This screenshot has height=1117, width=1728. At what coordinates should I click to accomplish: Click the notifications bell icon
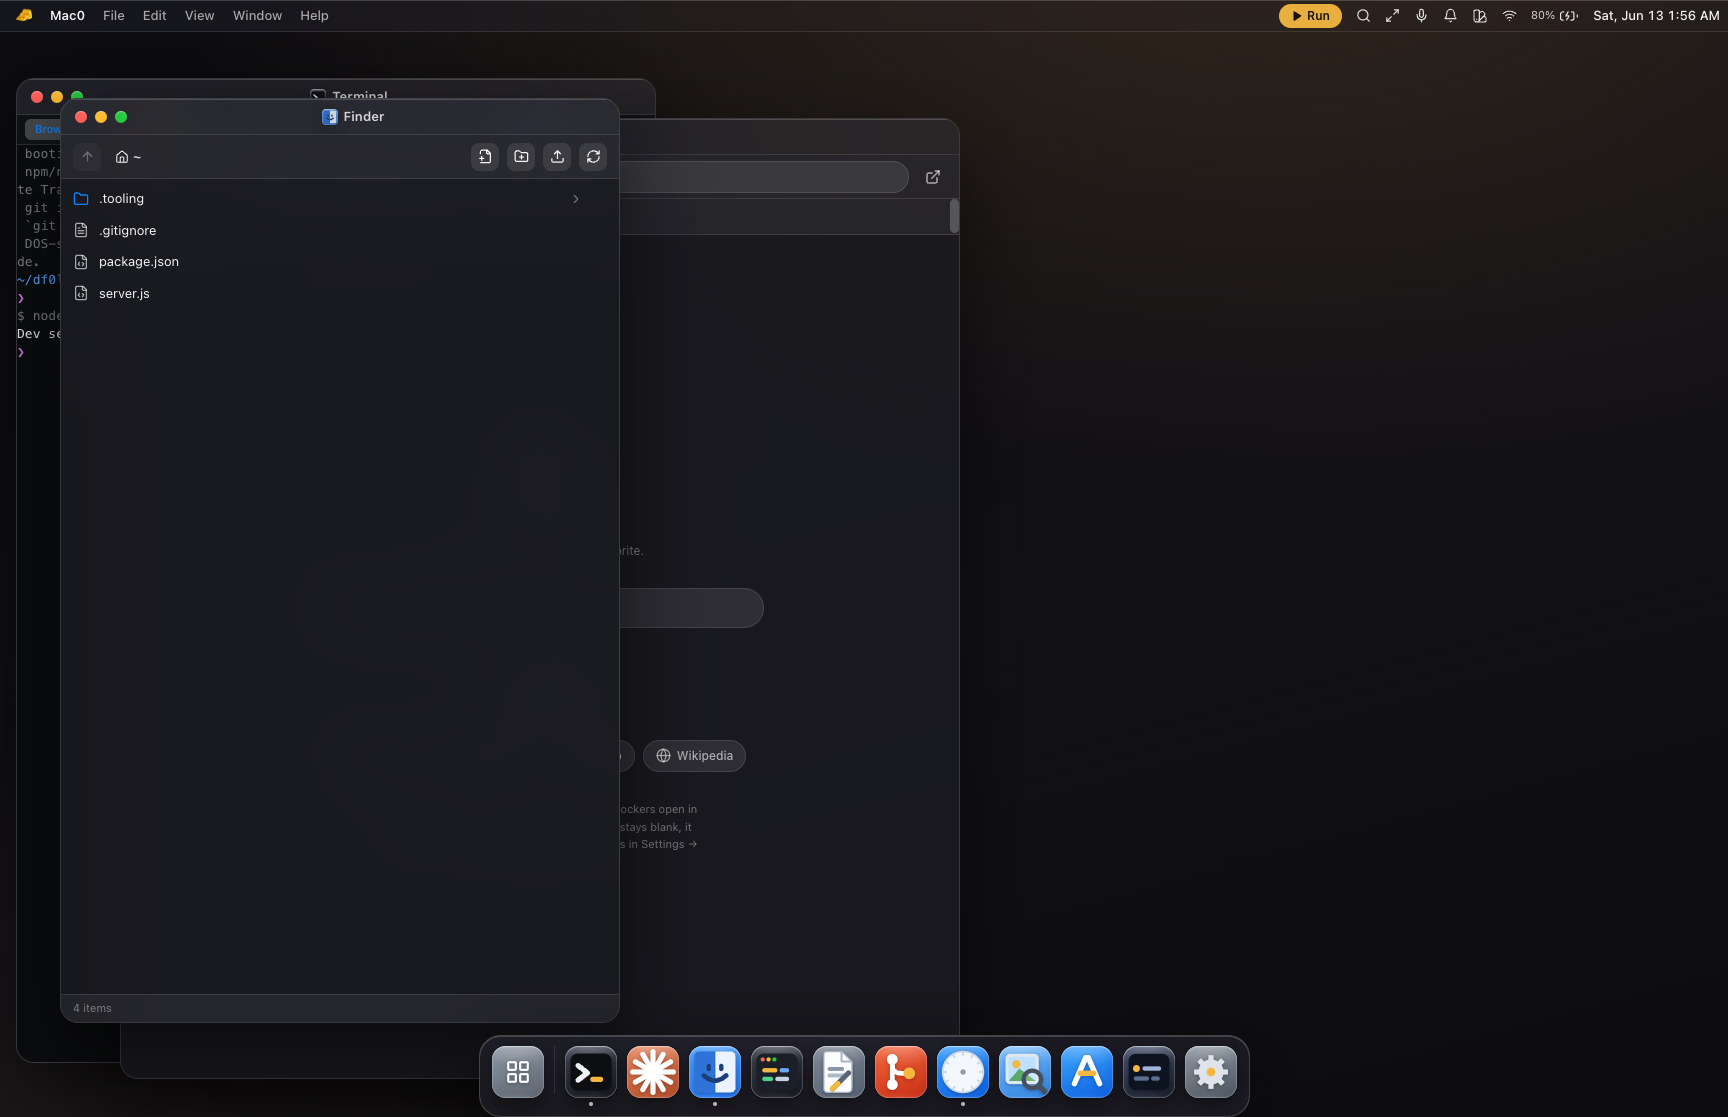pyautogui.click(x=1450, y=16)
